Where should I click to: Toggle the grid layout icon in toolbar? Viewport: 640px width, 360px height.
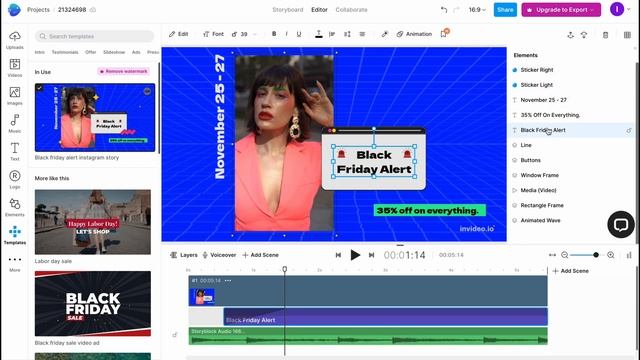[627, 35]
